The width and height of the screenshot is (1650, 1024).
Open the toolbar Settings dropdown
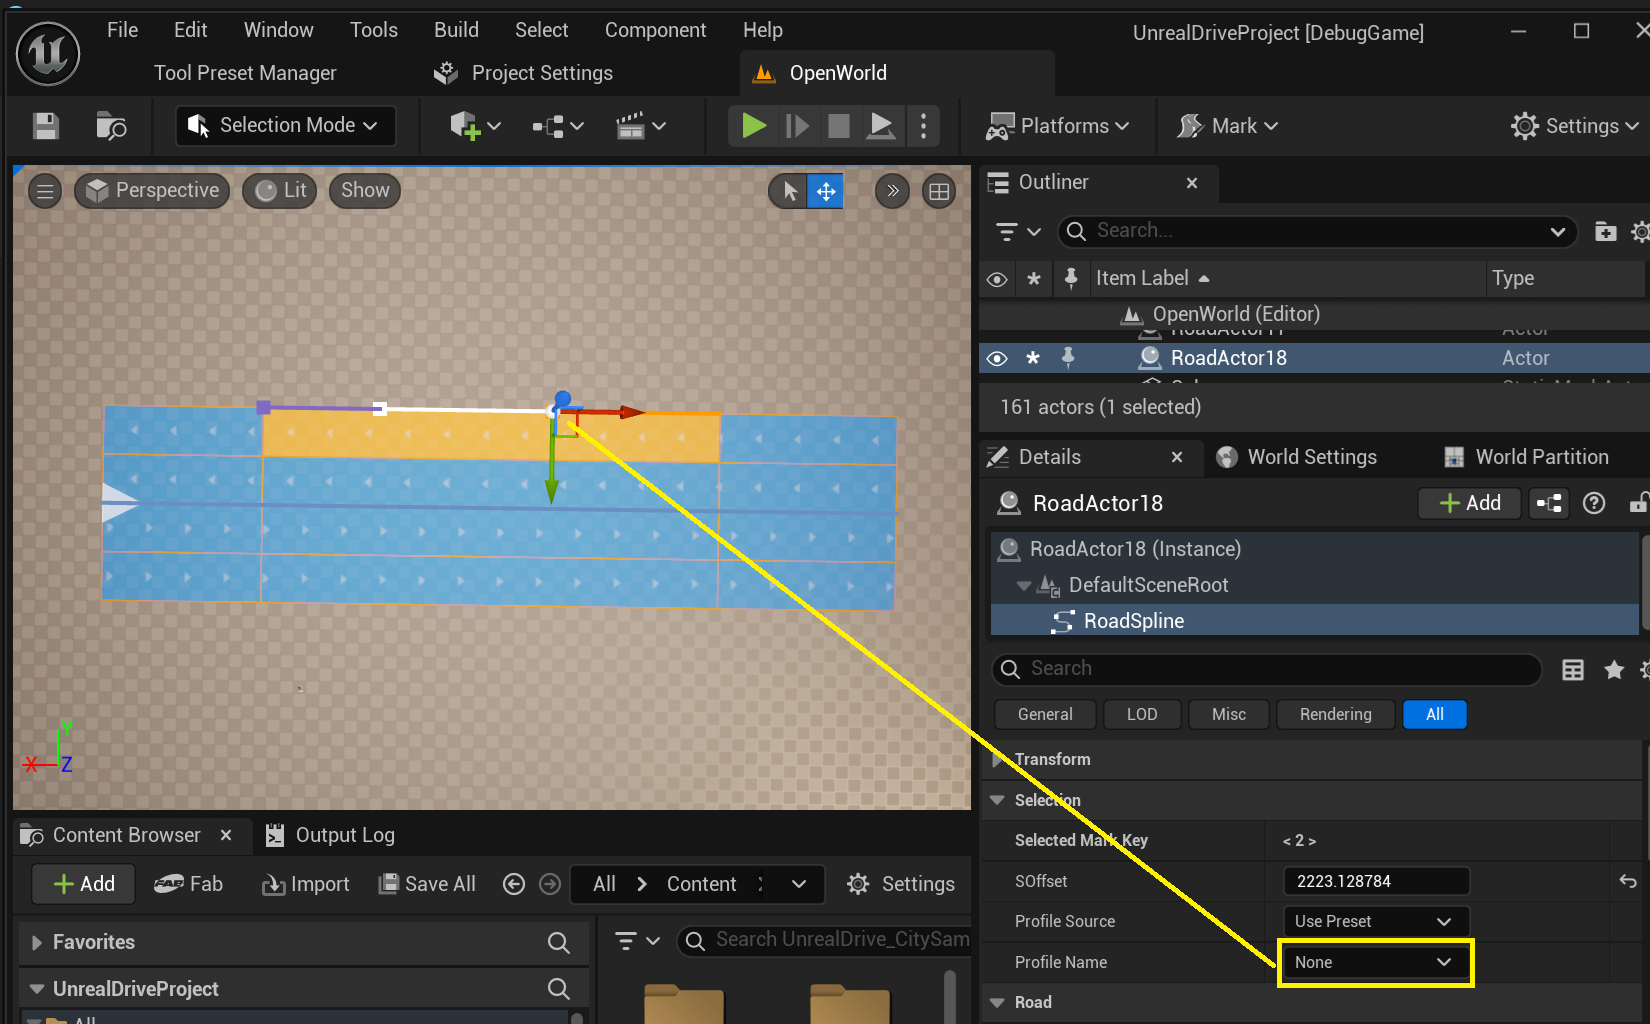(x=1575, y=126)
